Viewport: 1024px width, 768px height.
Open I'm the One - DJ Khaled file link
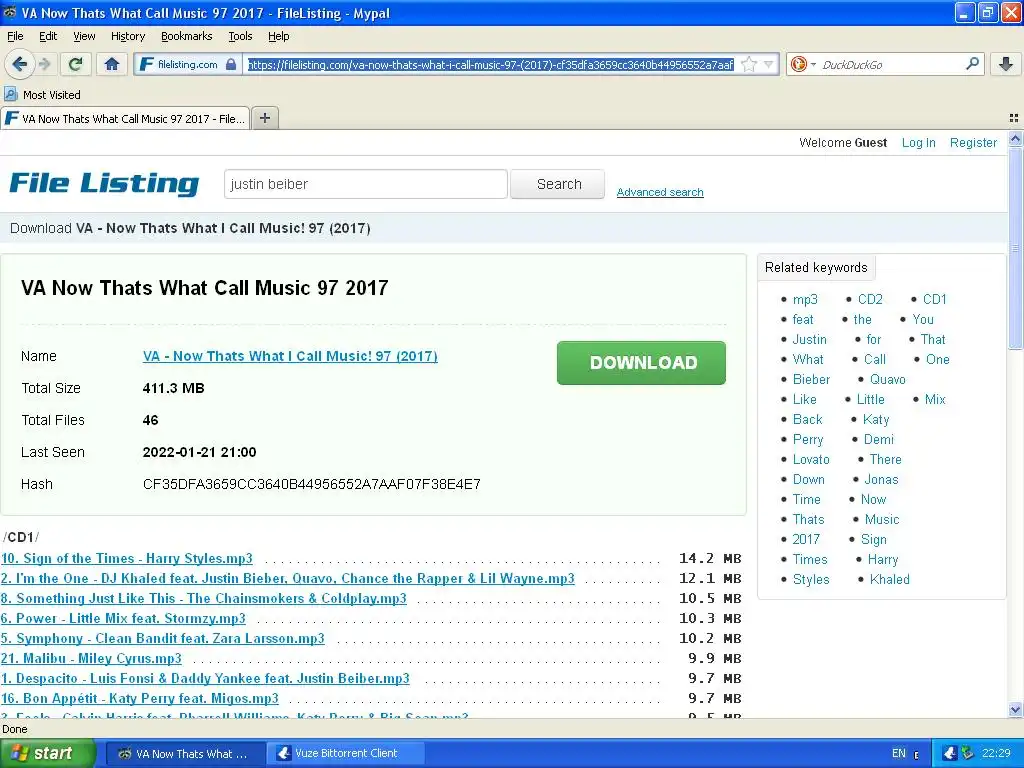287,579
